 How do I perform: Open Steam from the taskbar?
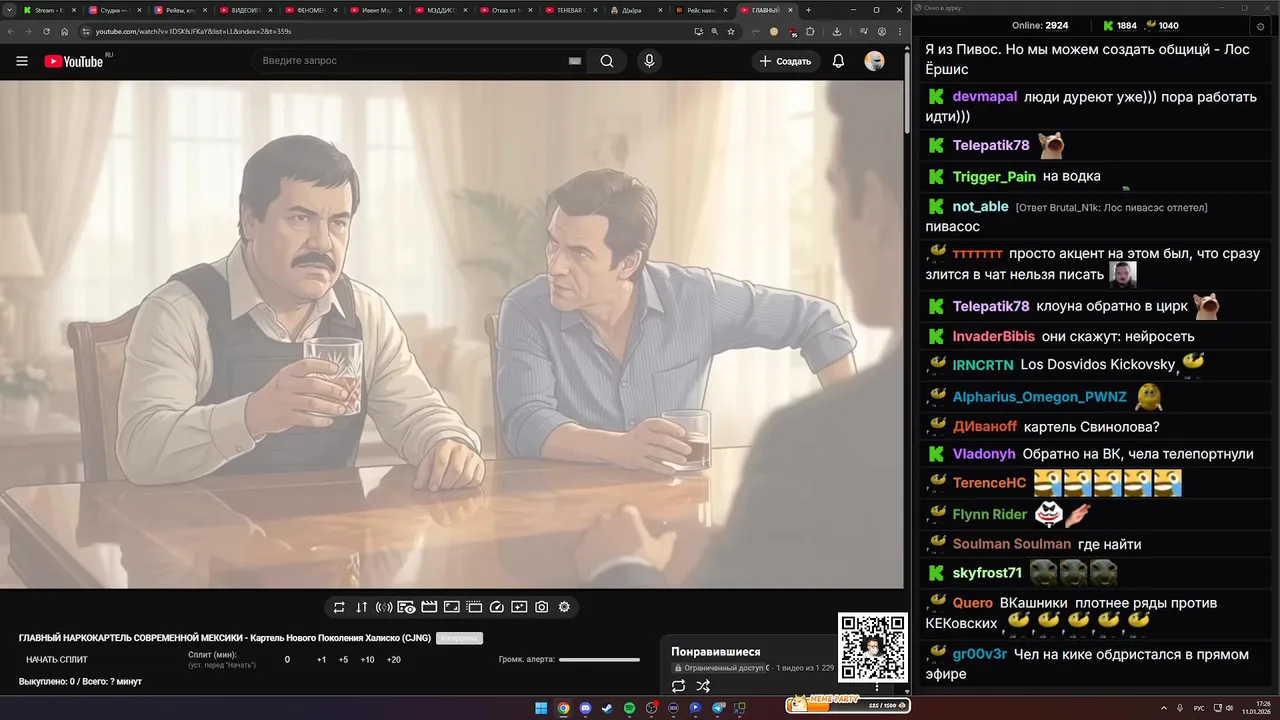click(x=607, y=708)
